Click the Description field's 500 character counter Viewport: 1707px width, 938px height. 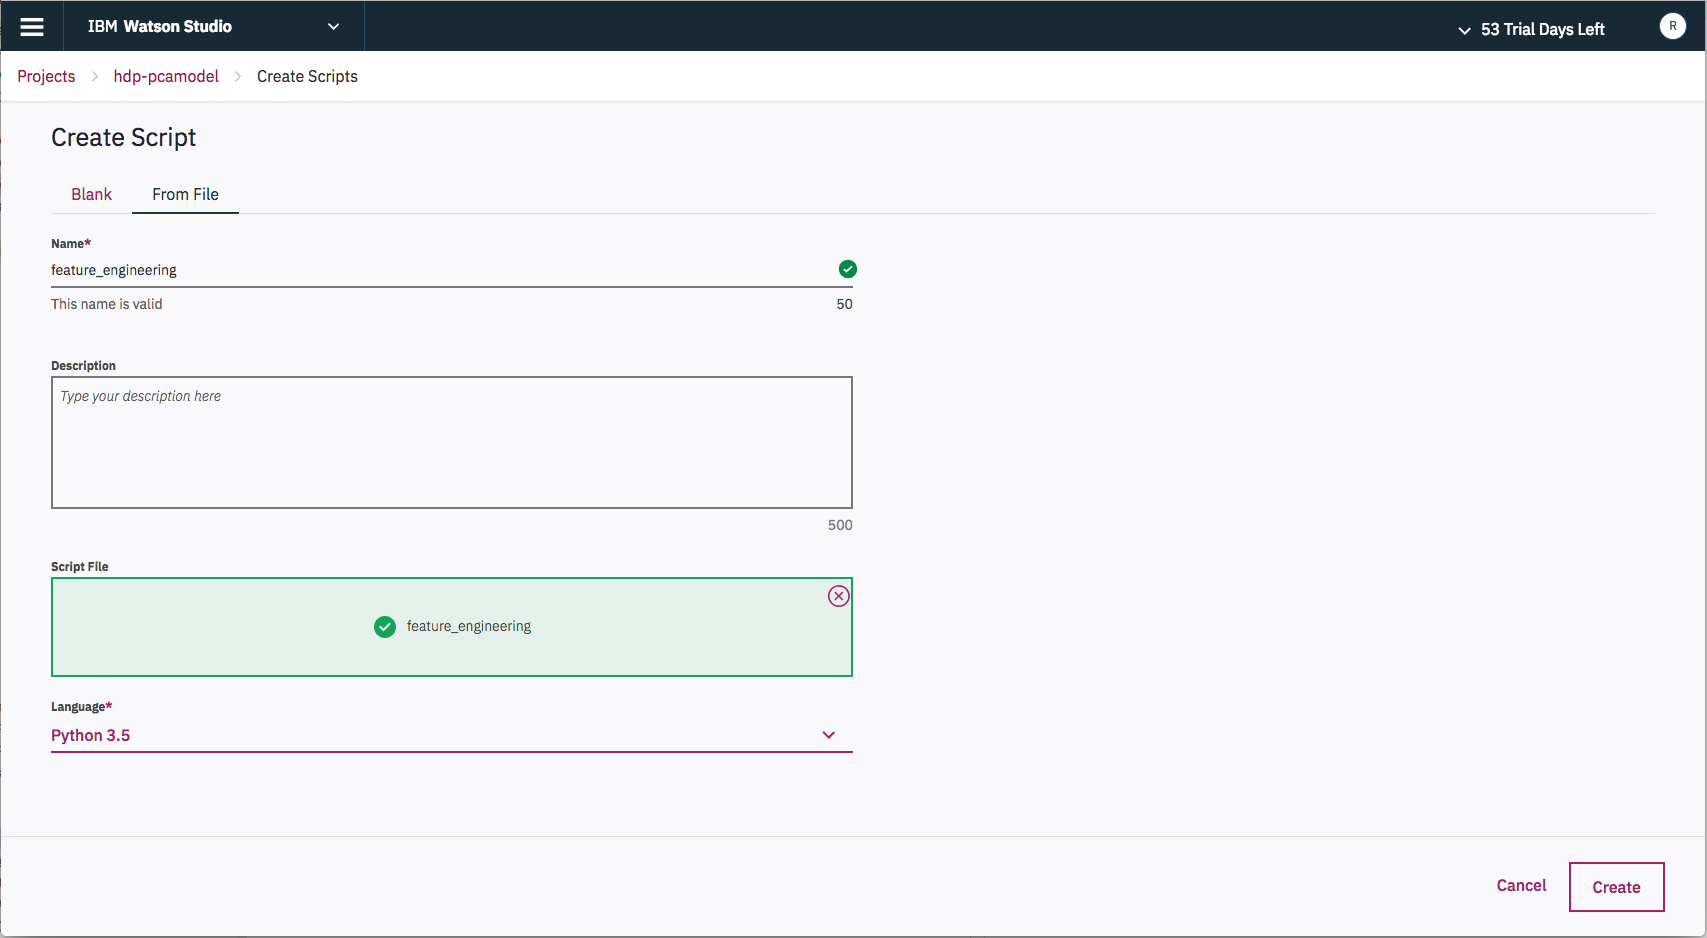(840, 525)
